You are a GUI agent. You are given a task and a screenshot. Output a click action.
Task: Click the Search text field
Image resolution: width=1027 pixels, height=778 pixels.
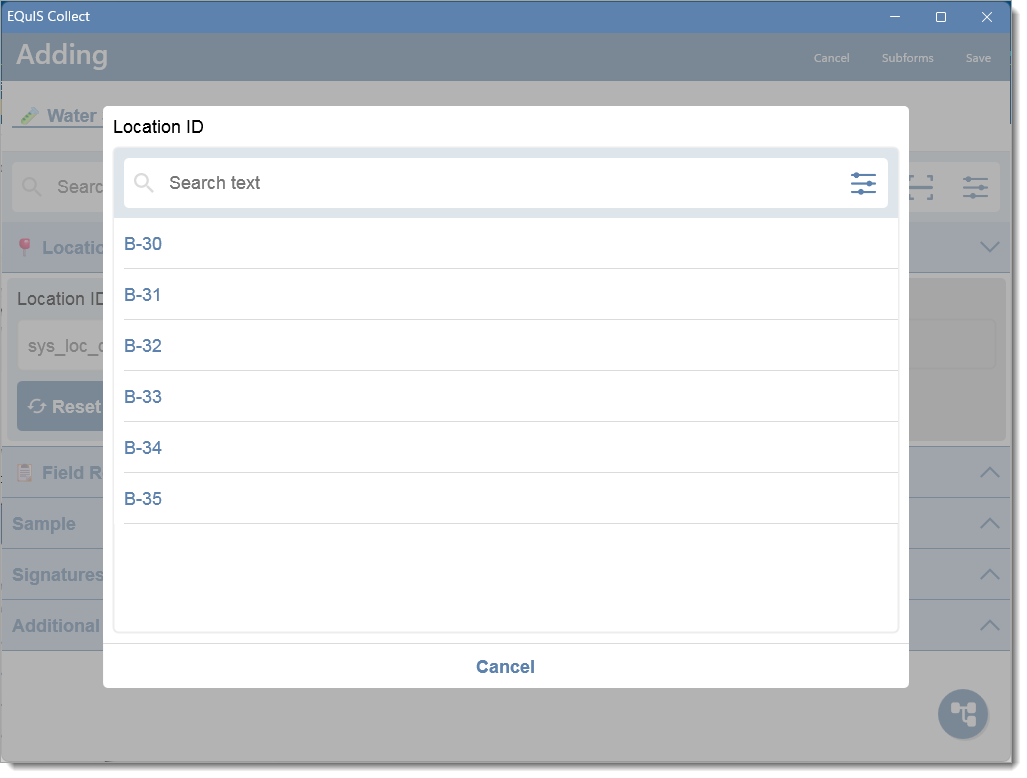click(x=506, y=183)
